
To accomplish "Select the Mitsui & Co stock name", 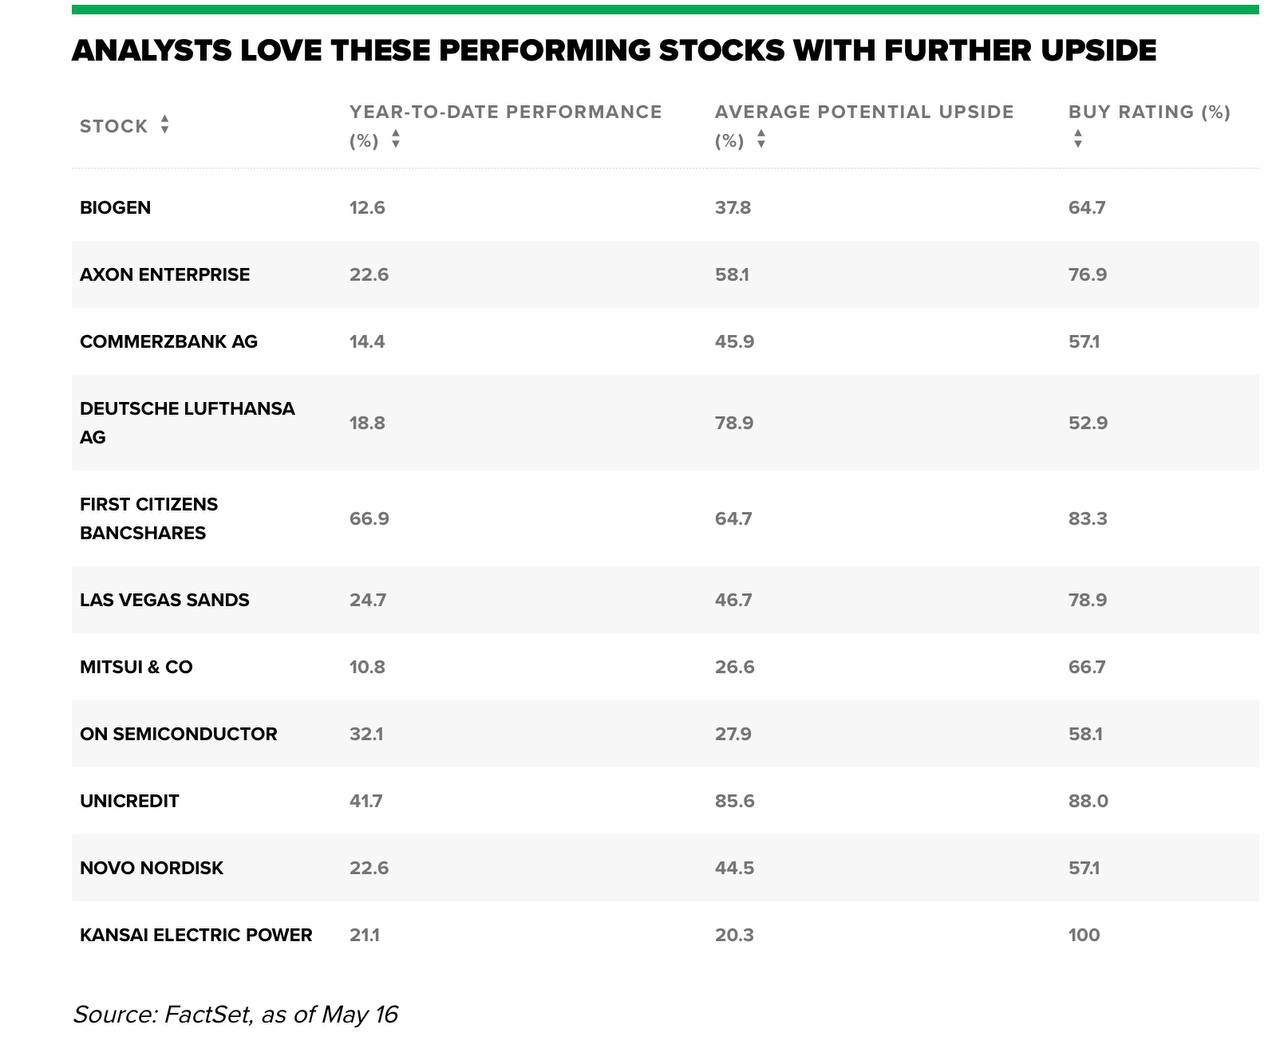I will click(136, 667).
